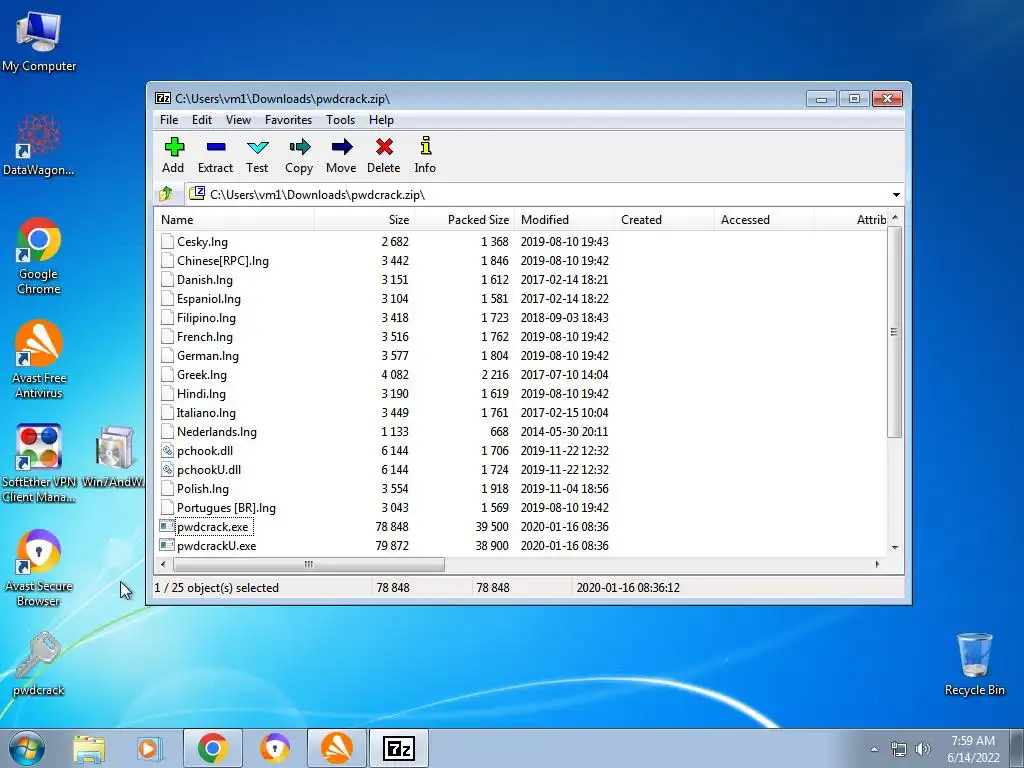Select the French.lng row
1024x768 pixels.
click(522, 336)
